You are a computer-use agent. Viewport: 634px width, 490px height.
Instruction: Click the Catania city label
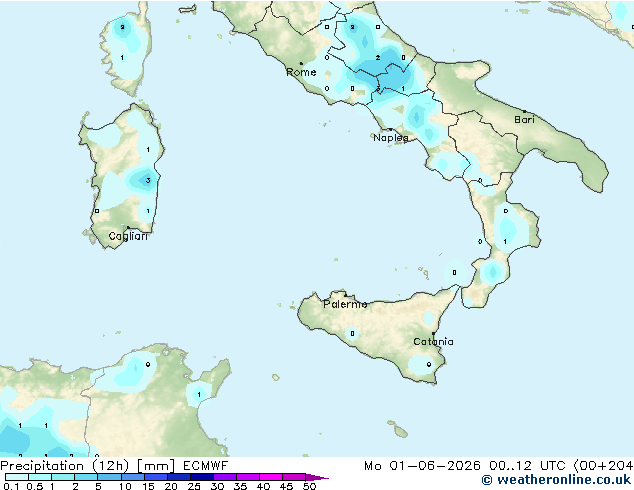tap(433, 342)
